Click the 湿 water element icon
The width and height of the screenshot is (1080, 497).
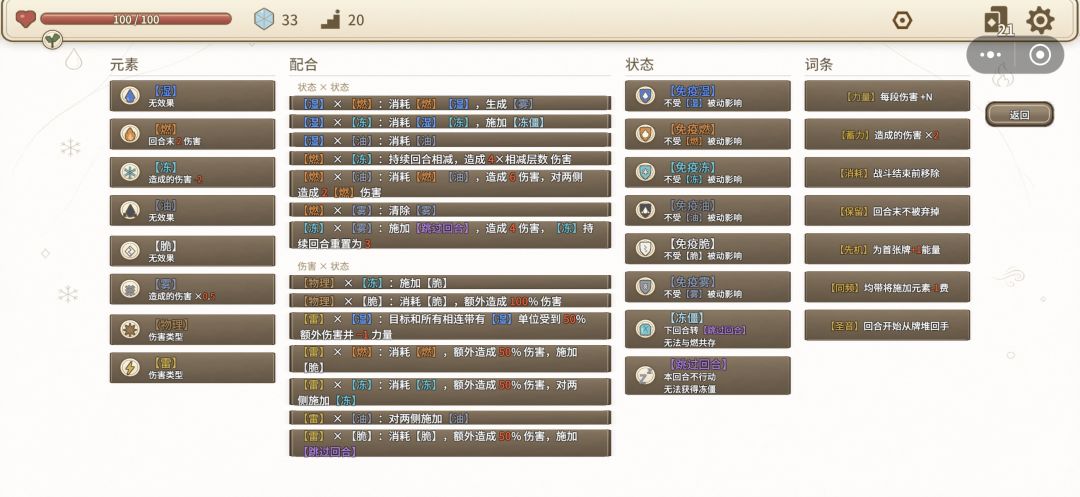point(129,96)
